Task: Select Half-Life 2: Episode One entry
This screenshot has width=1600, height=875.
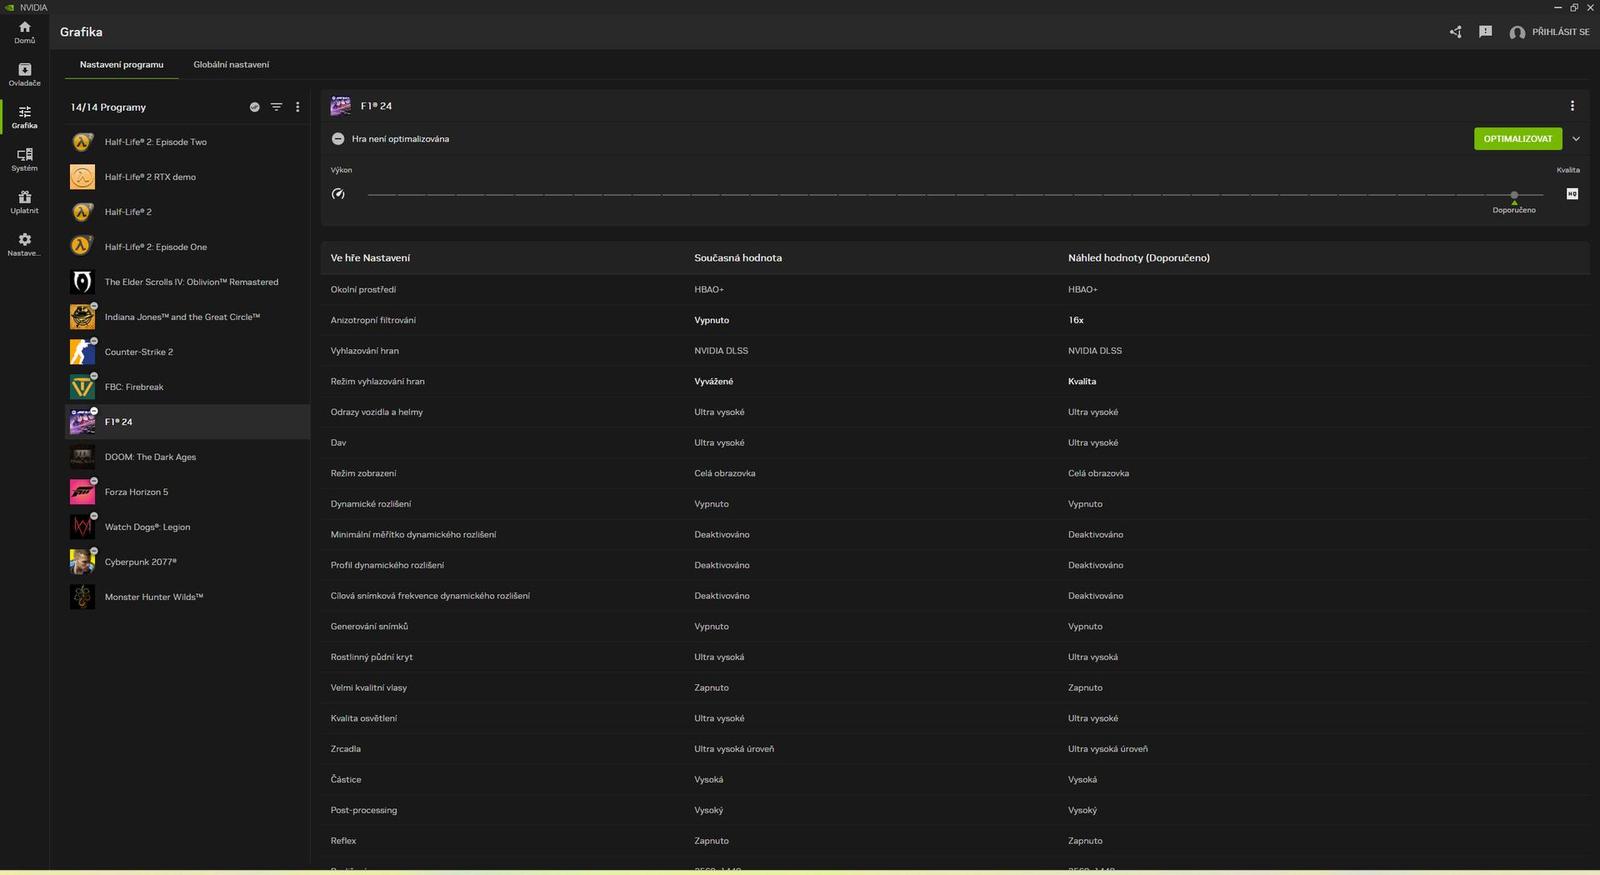Action: (x=187, y=247)
